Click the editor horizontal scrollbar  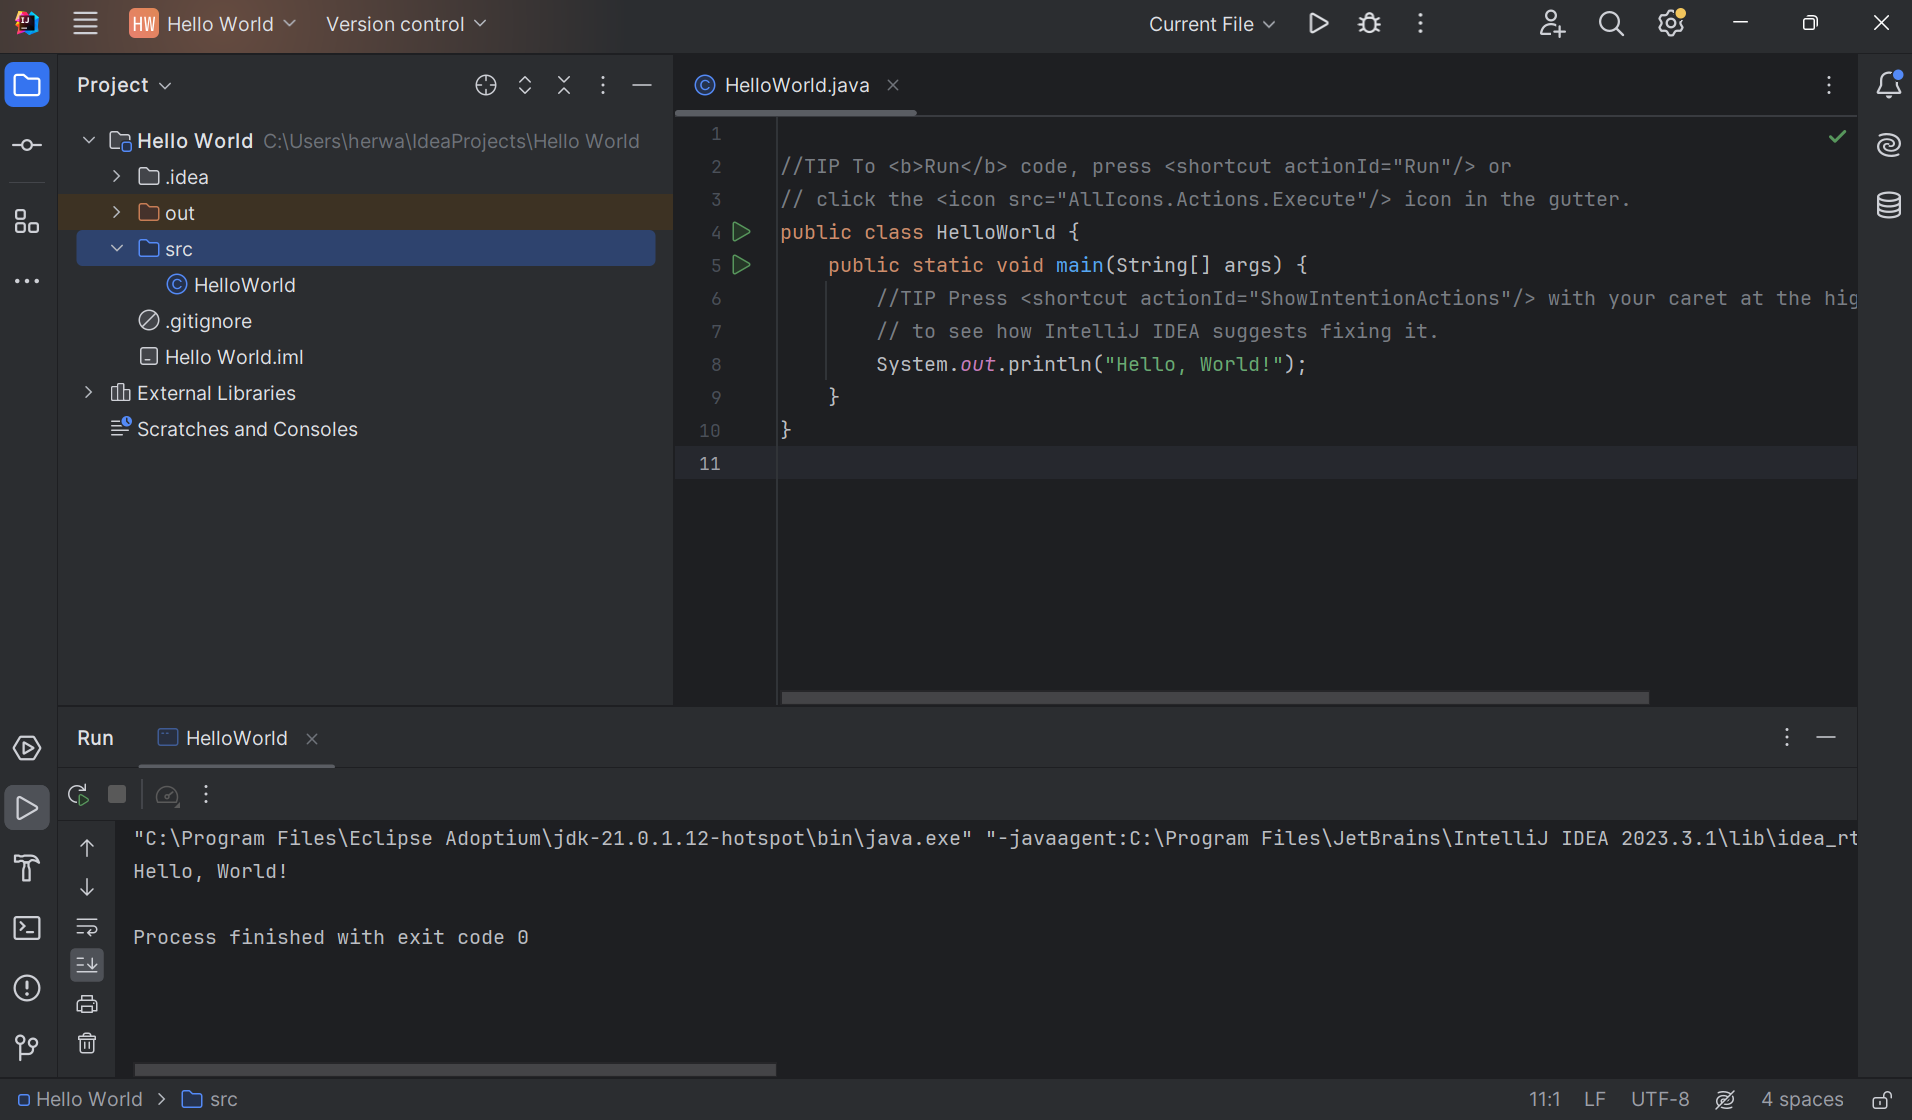pos(1214,698)
